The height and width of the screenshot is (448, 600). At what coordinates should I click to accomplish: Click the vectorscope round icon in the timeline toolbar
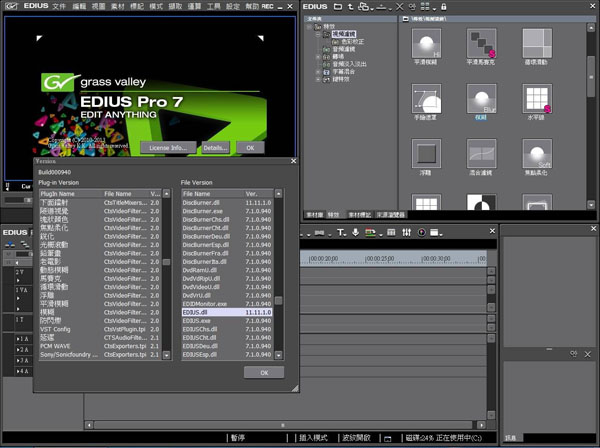pyautogui.click(x=421, y=232)
